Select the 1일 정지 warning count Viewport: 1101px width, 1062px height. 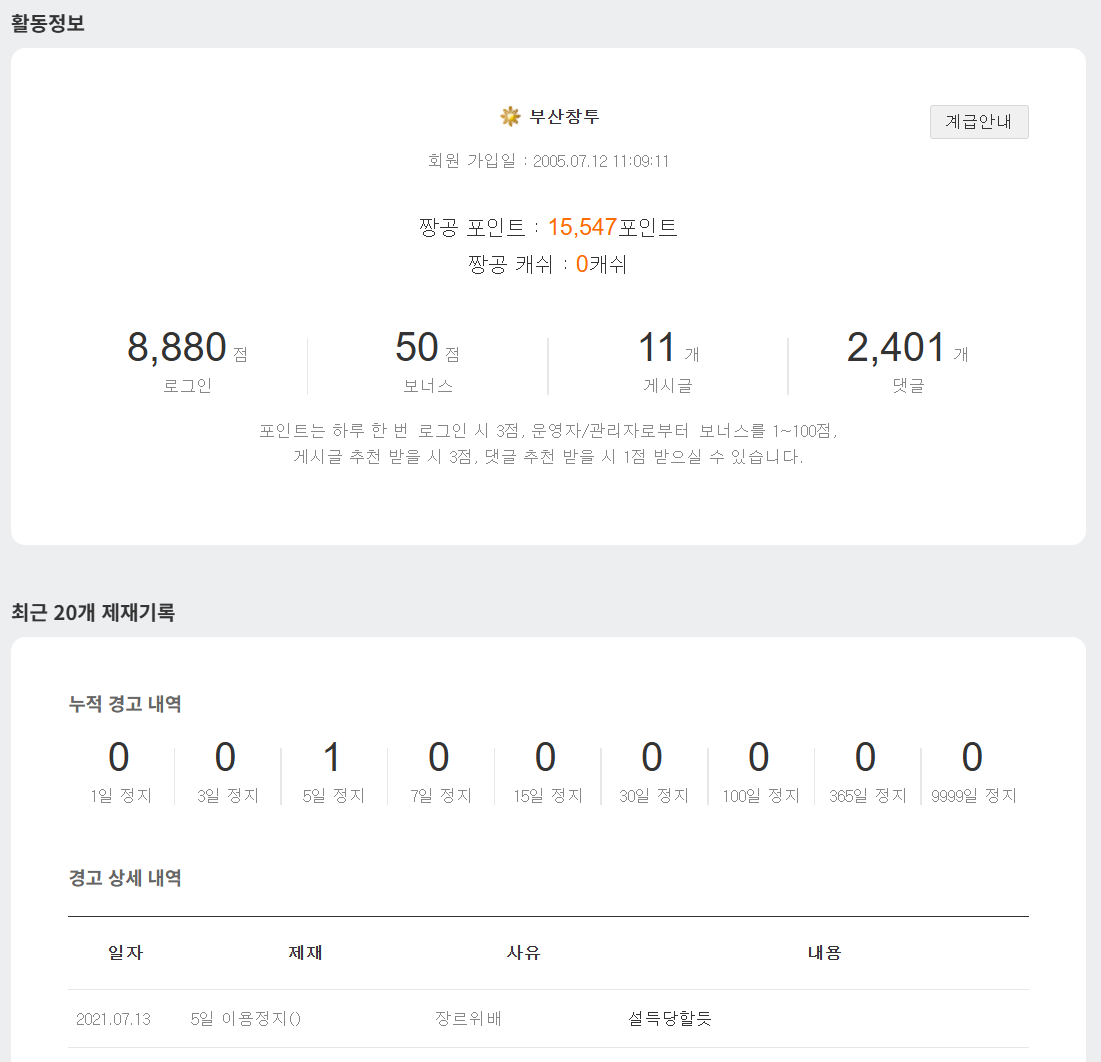tap(119, 759)
